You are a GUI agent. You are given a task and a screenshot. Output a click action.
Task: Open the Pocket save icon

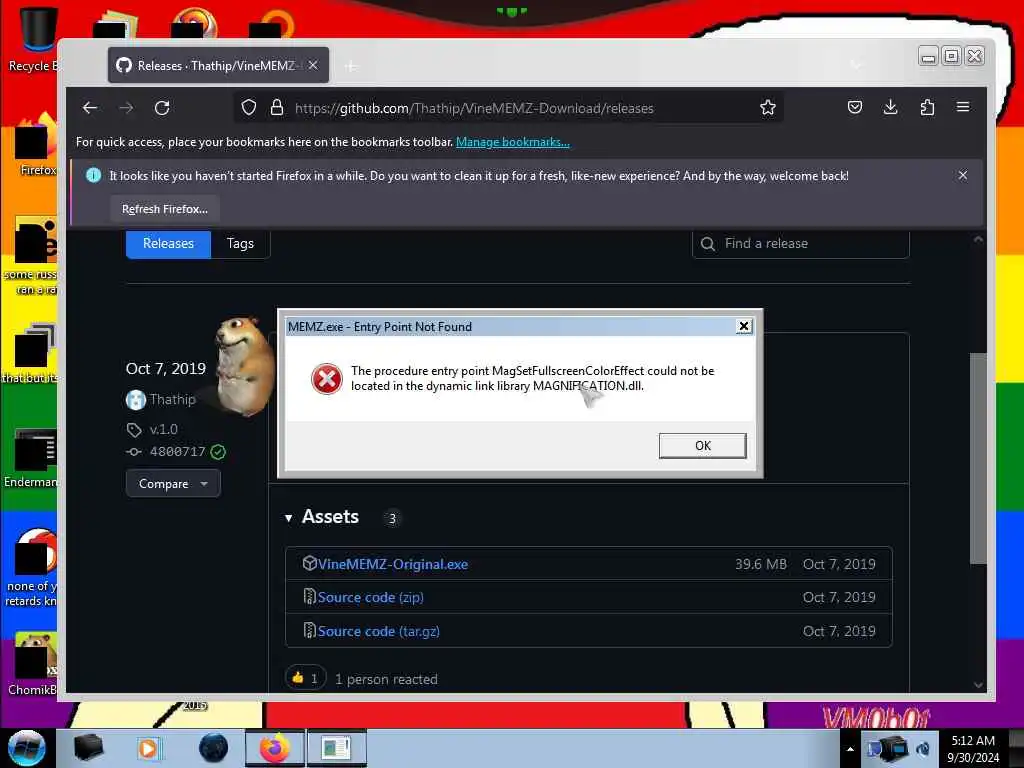pyautogui.click(x=855, y=107)
